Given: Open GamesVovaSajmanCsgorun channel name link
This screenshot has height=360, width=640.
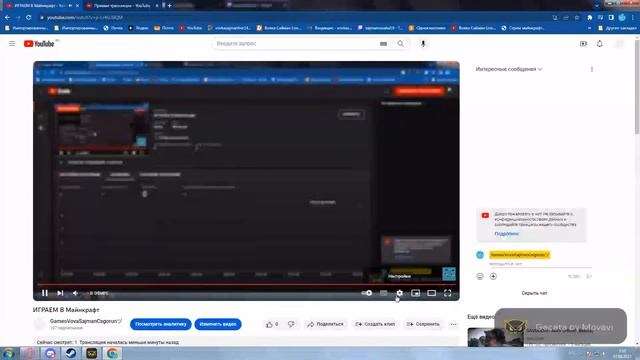Looking at the screenshot, I should (85, 321).
